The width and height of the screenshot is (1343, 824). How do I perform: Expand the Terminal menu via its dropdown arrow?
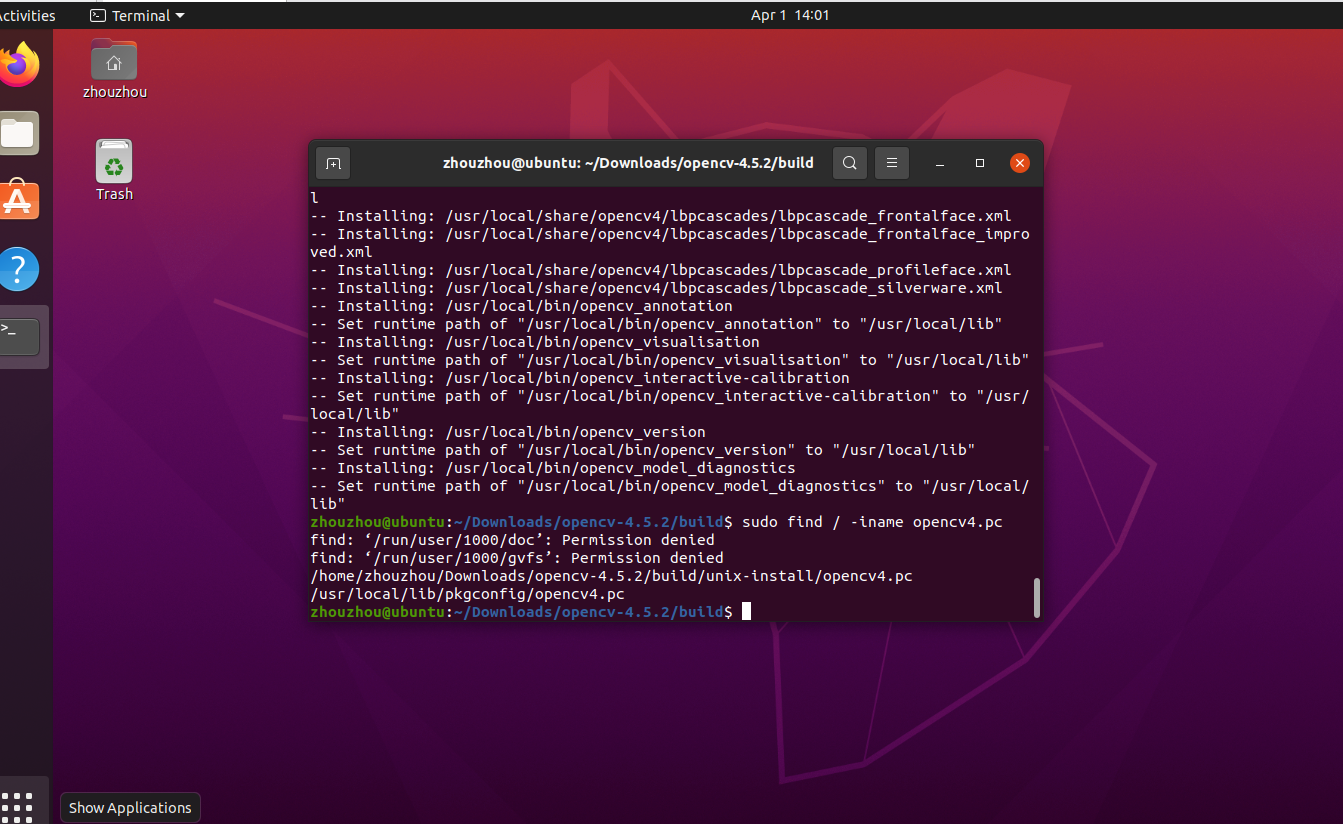179,15
